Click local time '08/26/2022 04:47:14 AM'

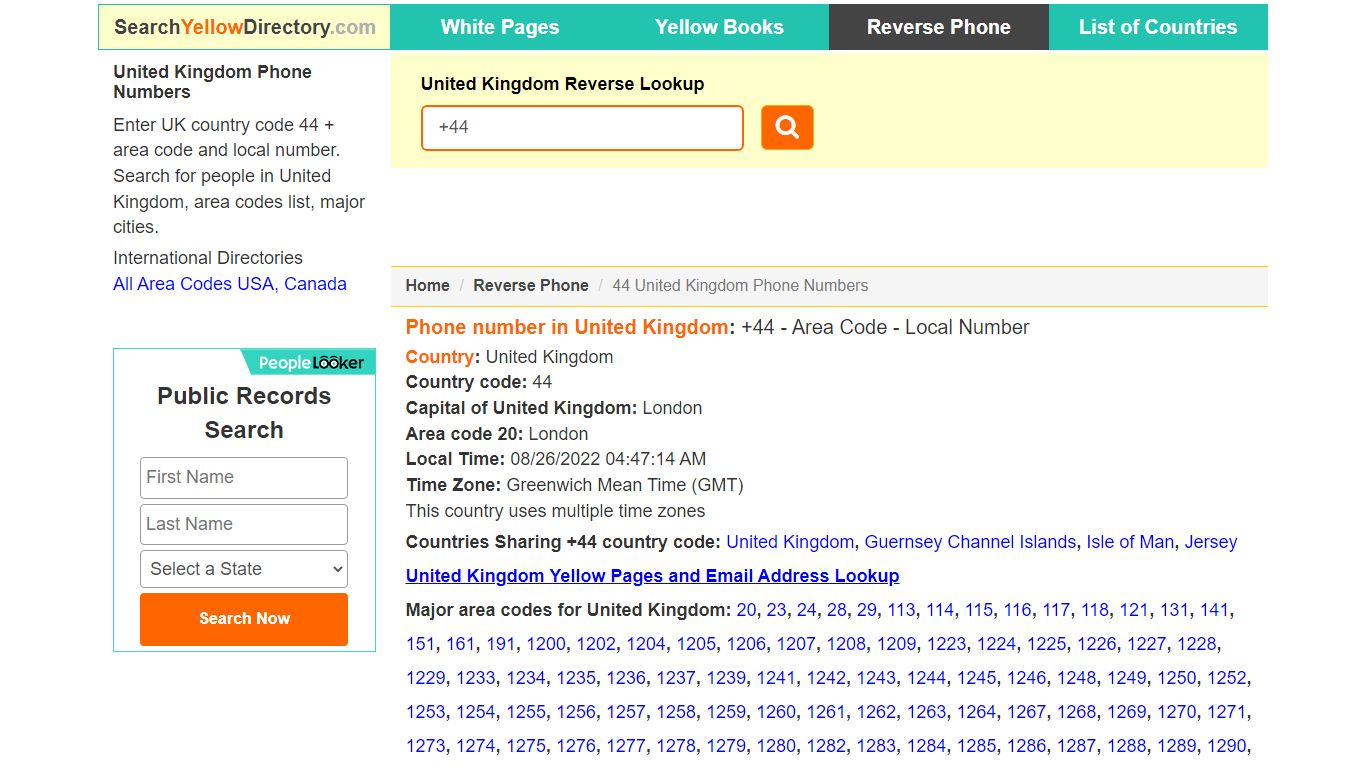coord(608,459)
